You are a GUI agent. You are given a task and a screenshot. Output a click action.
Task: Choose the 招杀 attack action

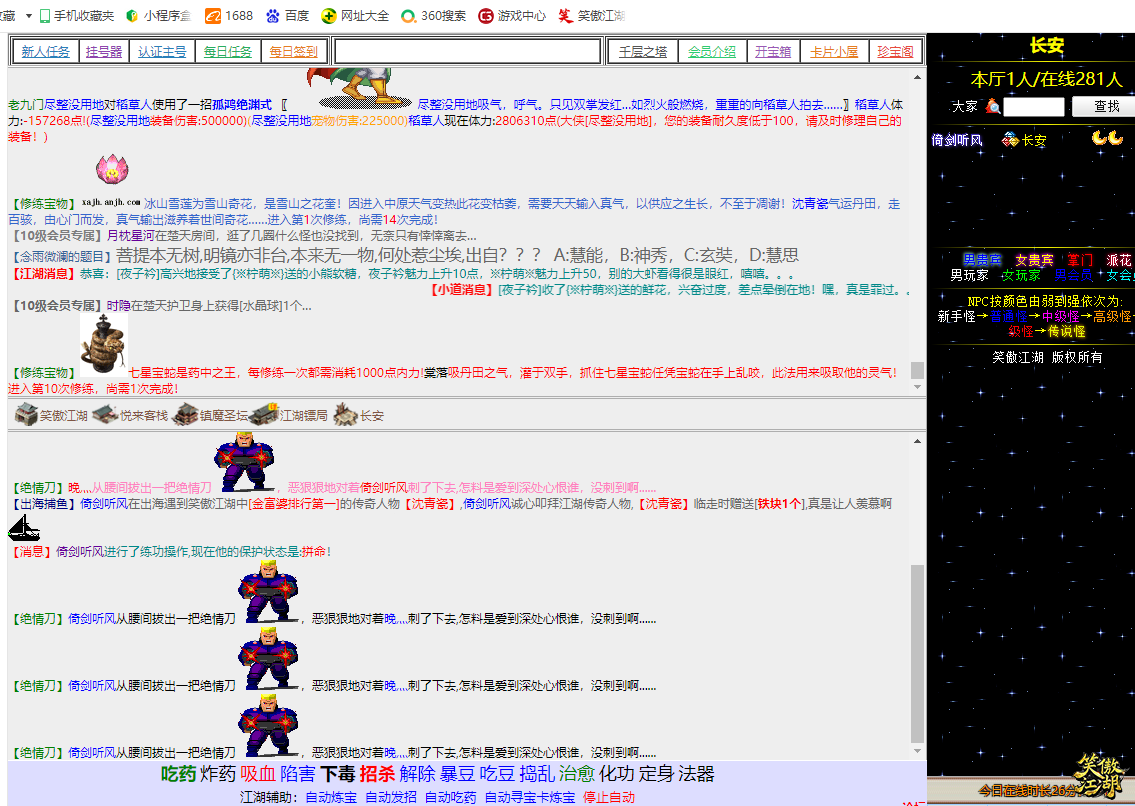click(377, 774)
